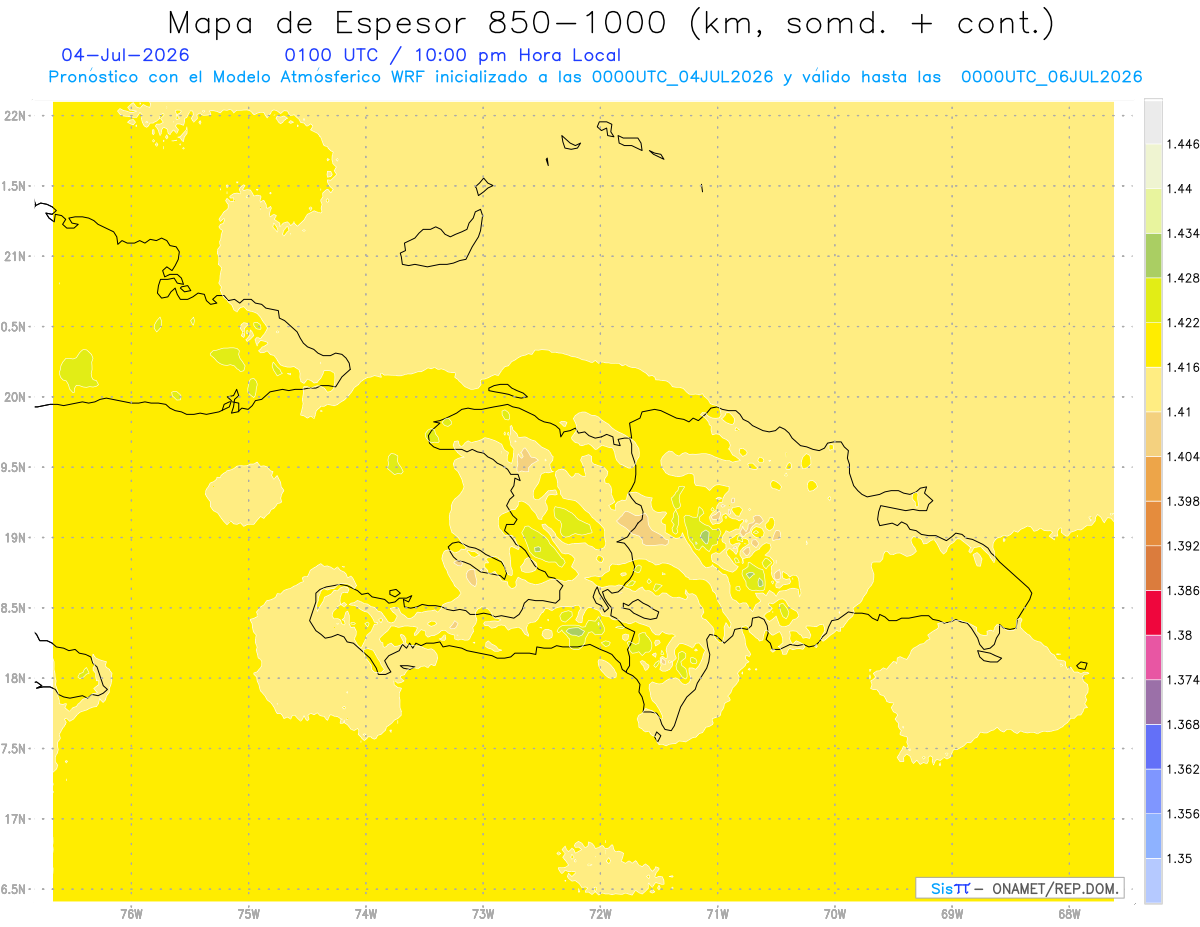Click the "73W" longitude label
The height and width of the screenshot is (927, 1200).
tap(483, 914)
